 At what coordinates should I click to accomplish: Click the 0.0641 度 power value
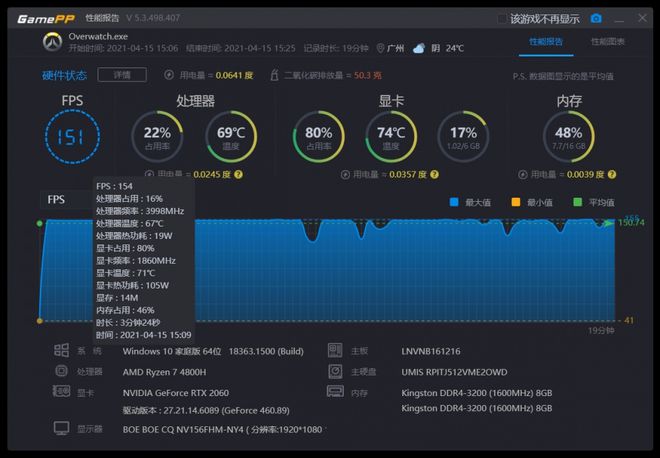coord(234,75)
